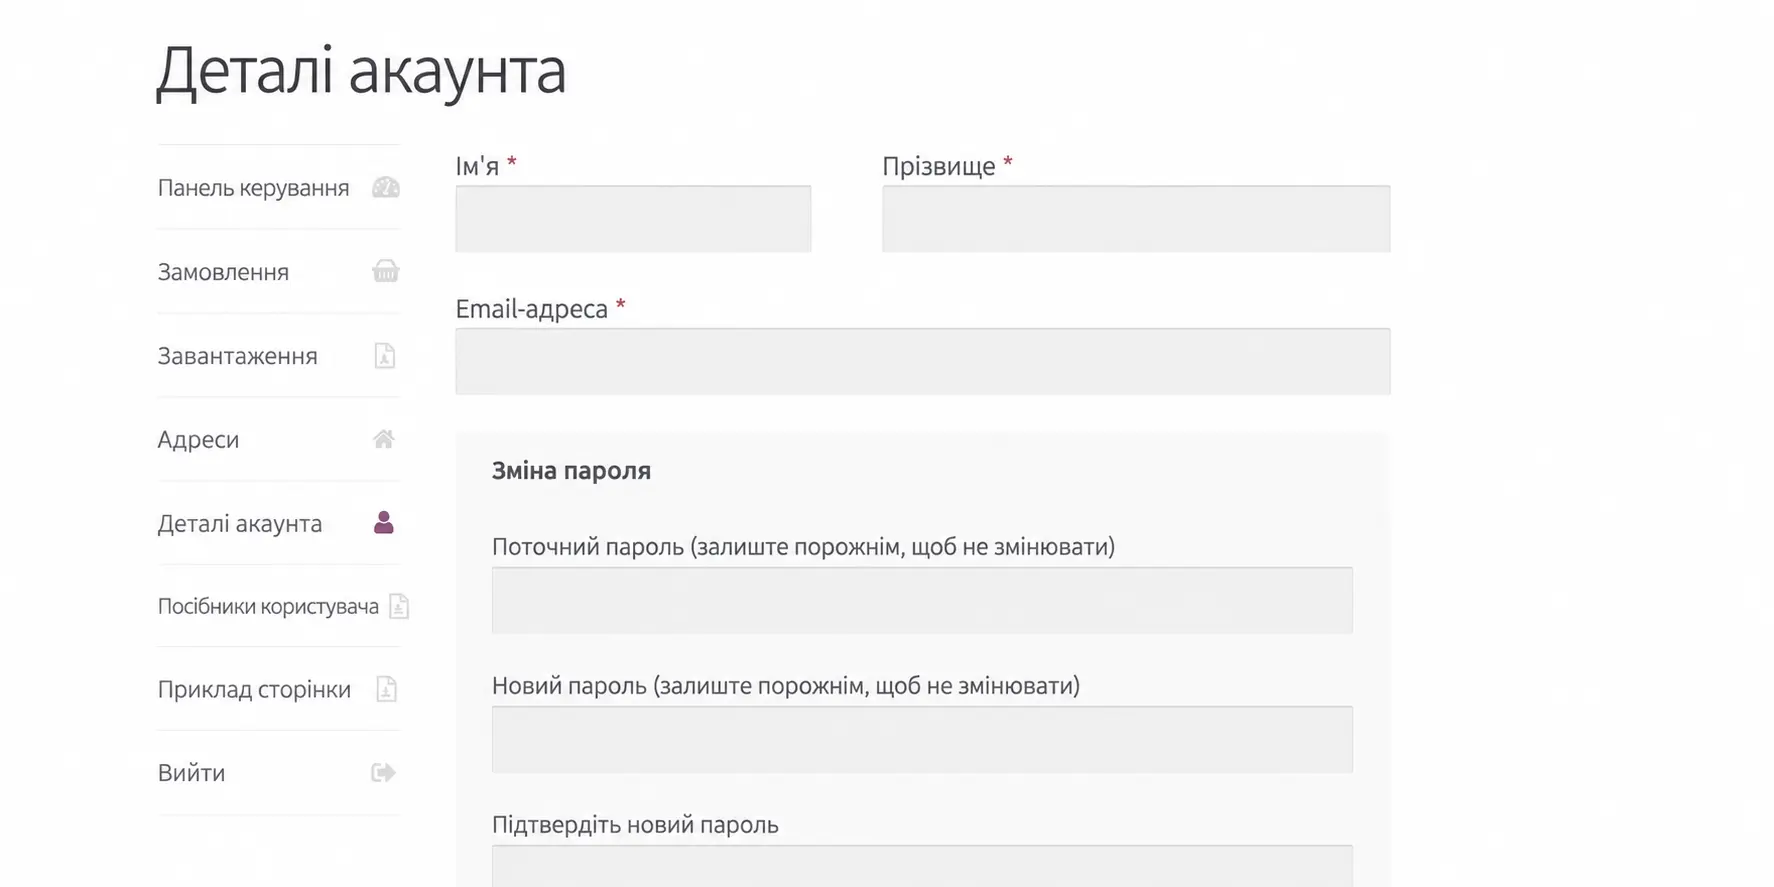Viewport: 1774px width, 887px height.
Task: Open the Деталі акаунта sidebar link
Action: click(240, 524)
